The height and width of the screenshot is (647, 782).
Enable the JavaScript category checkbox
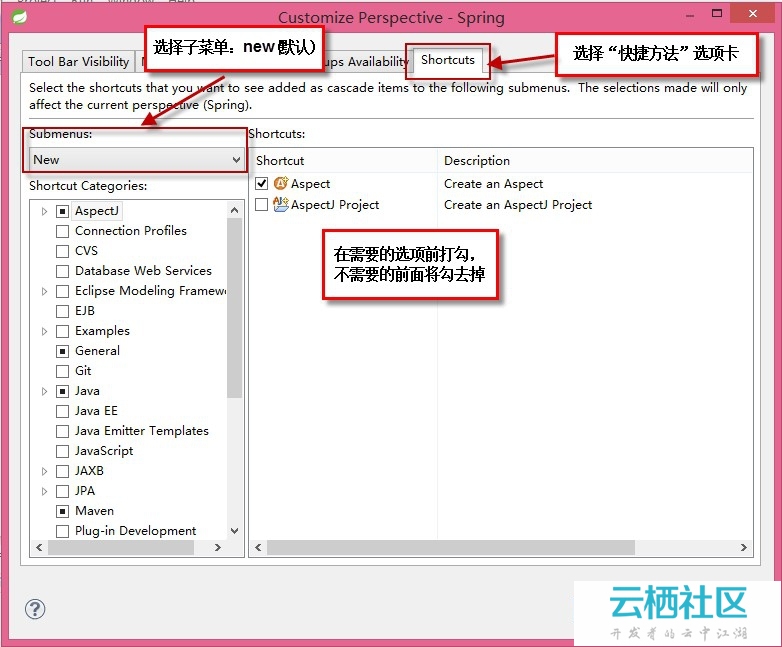pos(62,451)
